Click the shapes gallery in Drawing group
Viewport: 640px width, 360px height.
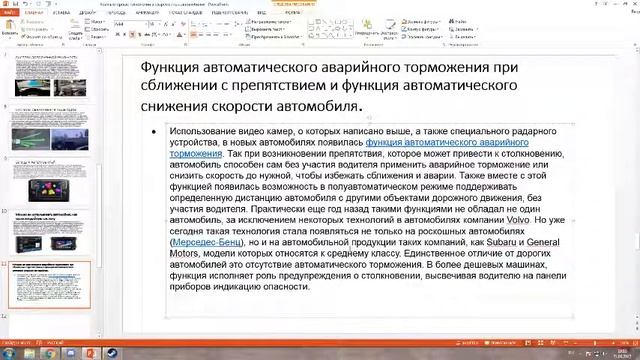[331, 29]
